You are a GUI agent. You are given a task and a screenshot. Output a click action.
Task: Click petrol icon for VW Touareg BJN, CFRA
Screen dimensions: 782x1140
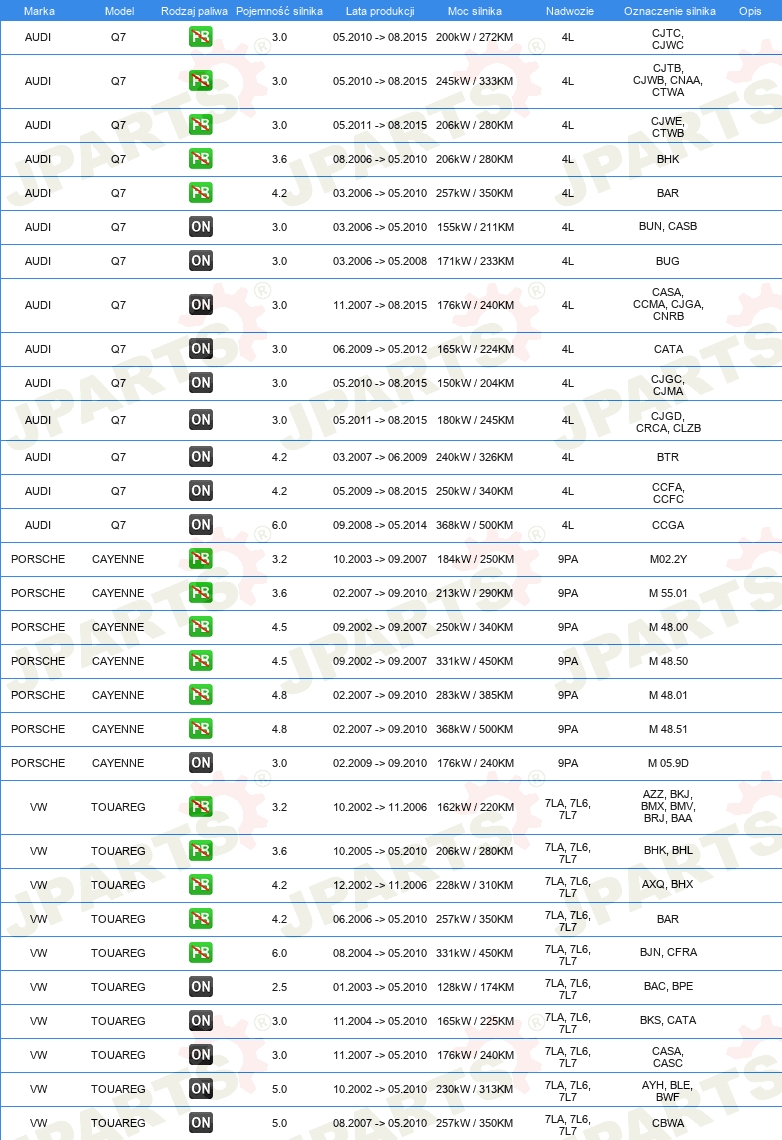(201, 952)
